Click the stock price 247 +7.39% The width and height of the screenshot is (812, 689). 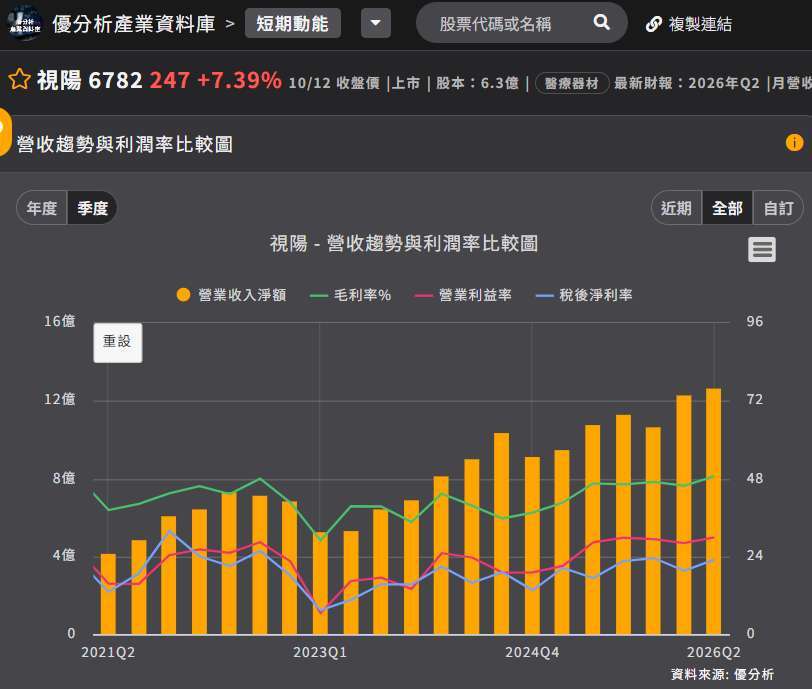pyautogui.click(x=215, y=80)
